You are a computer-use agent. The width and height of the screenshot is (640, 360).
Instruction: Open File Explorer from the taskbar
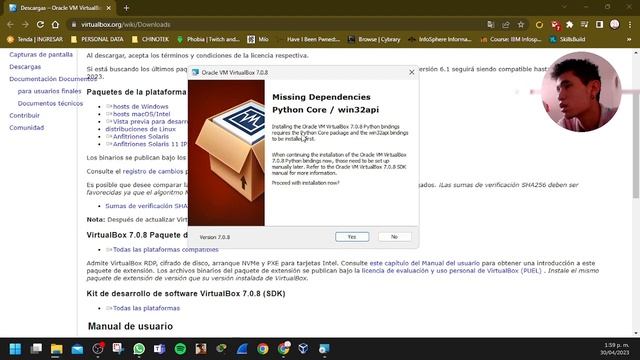(x=56, y=349)
